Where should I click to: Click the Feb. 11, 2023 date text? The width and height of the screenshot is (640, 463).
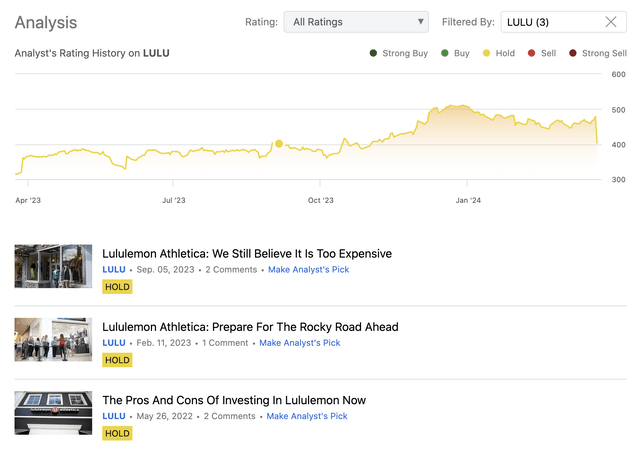point(164,343)
